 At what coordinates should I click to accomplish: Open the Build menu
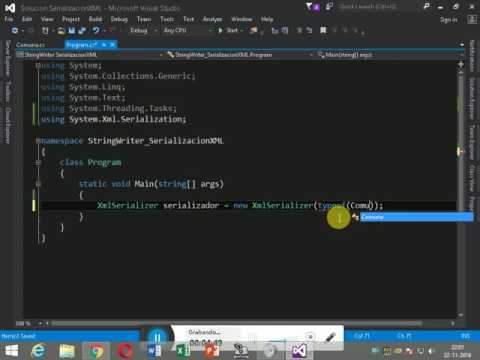[x=95, y=19]
